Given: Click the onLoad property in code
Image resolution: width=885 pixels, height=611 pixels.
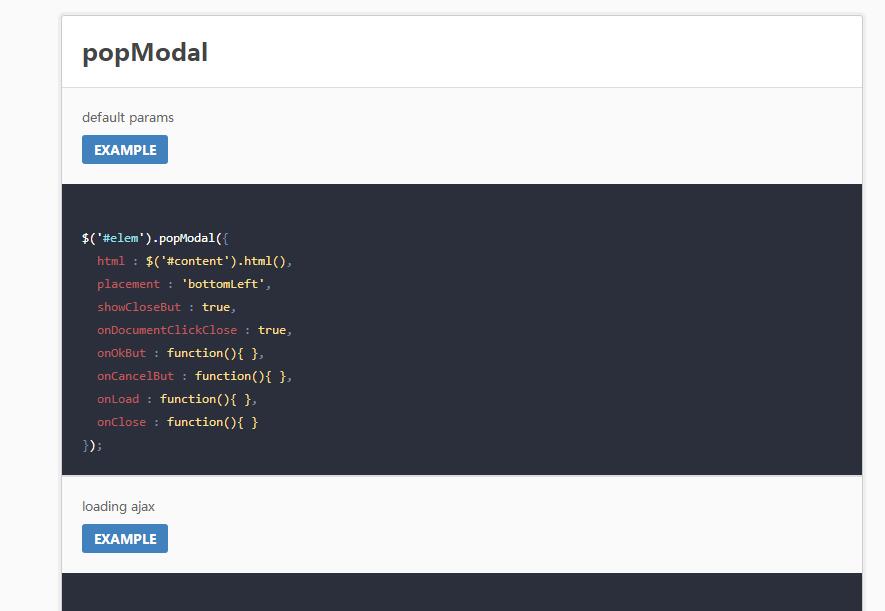Looking at the screenshot, I should (118, 399).
